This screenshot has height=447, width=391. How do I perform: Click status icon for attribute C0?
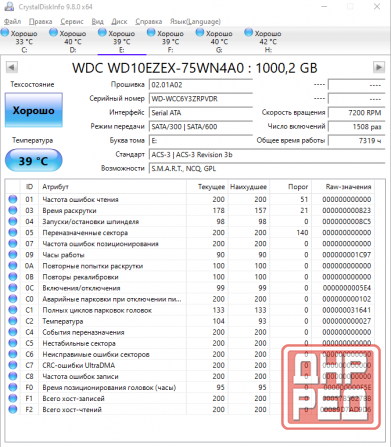(13, 299)
